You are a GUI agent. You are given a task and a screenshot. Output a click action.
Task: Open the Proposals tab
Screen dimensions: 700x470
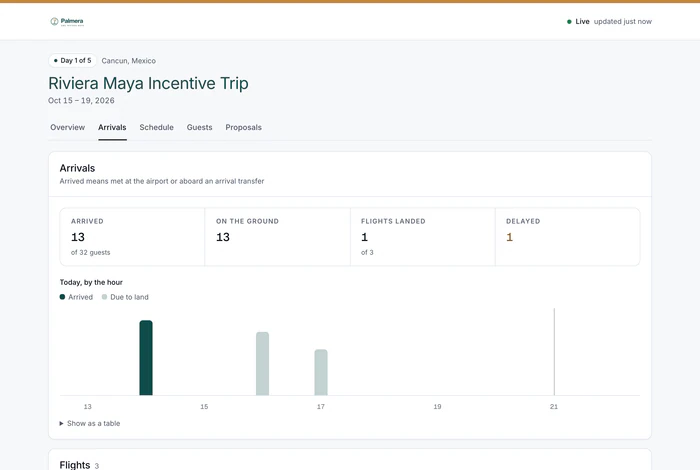click(243, 127)
